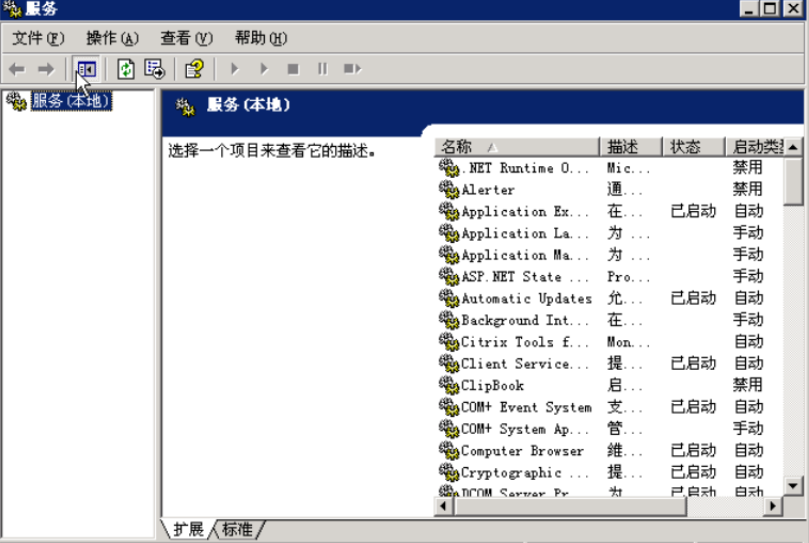This screenshot has height=543, width=809.
Task: Select the ASP.NET State service name
Action: pos(525,277)
